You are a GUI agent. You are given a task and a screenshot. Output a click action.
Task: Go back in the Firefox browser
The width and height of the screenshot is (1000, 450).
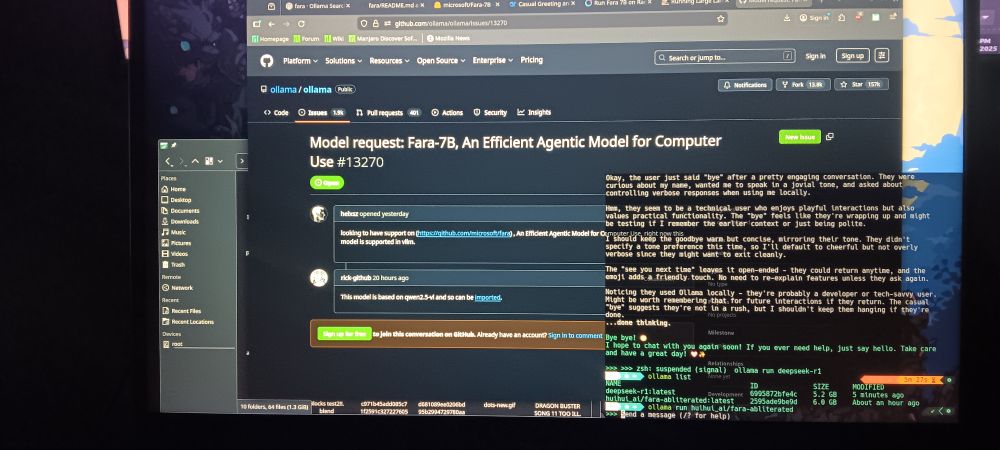click(271, 24)
